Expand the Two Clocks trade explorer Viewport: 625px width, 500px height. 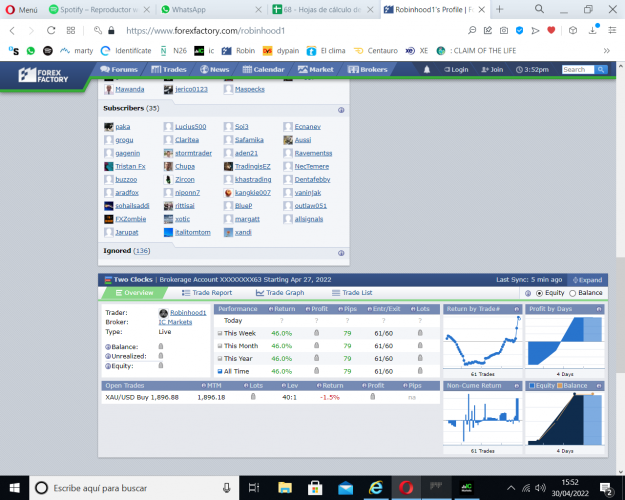pos(588,280)
